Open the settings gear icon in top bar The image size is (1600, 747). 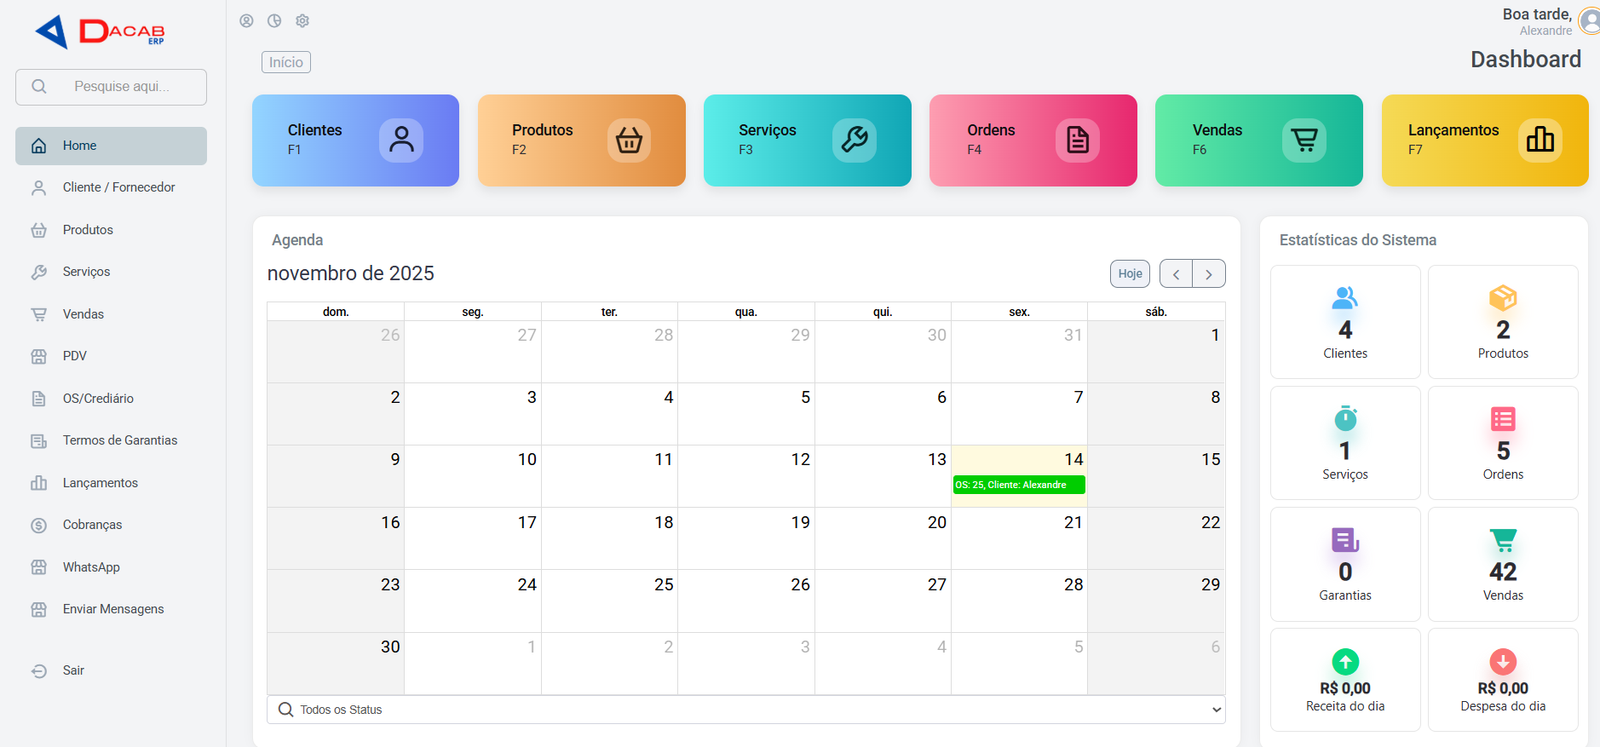[302, 21]
